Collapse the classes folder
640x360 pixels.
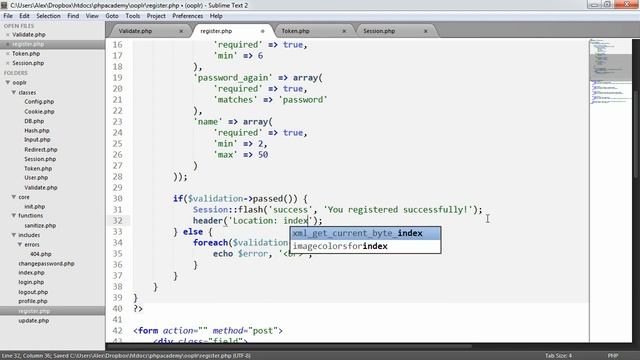(x=13, y=93)
